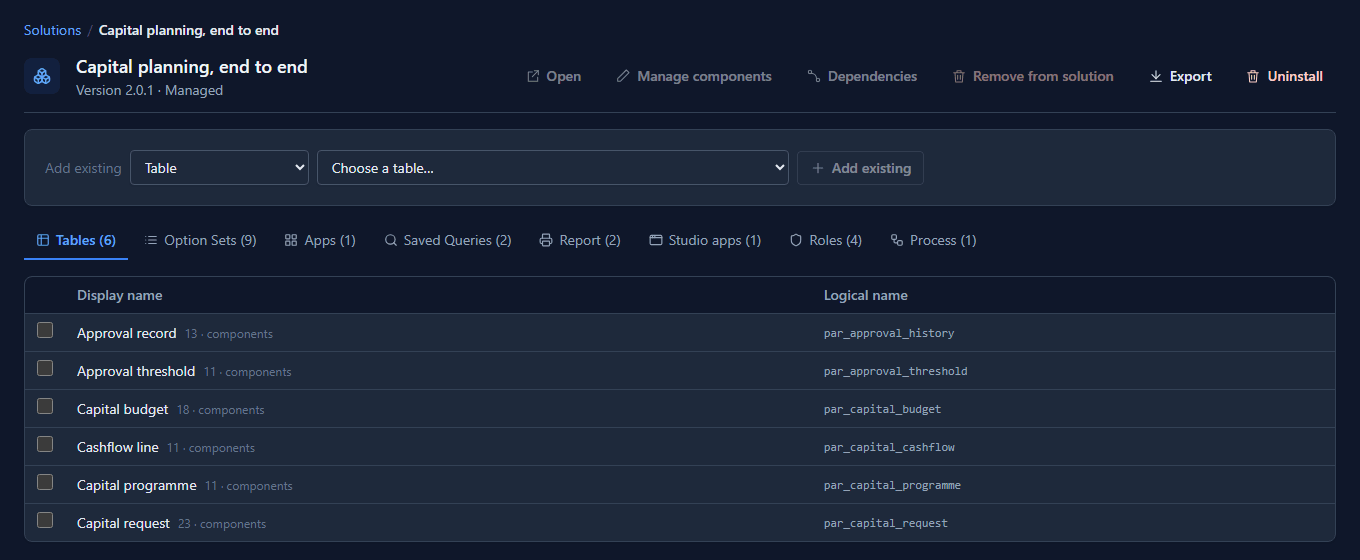Click the plus icon in Add existing button
The width and height of the screenshot is (1360, 560).
click(818, 168)
